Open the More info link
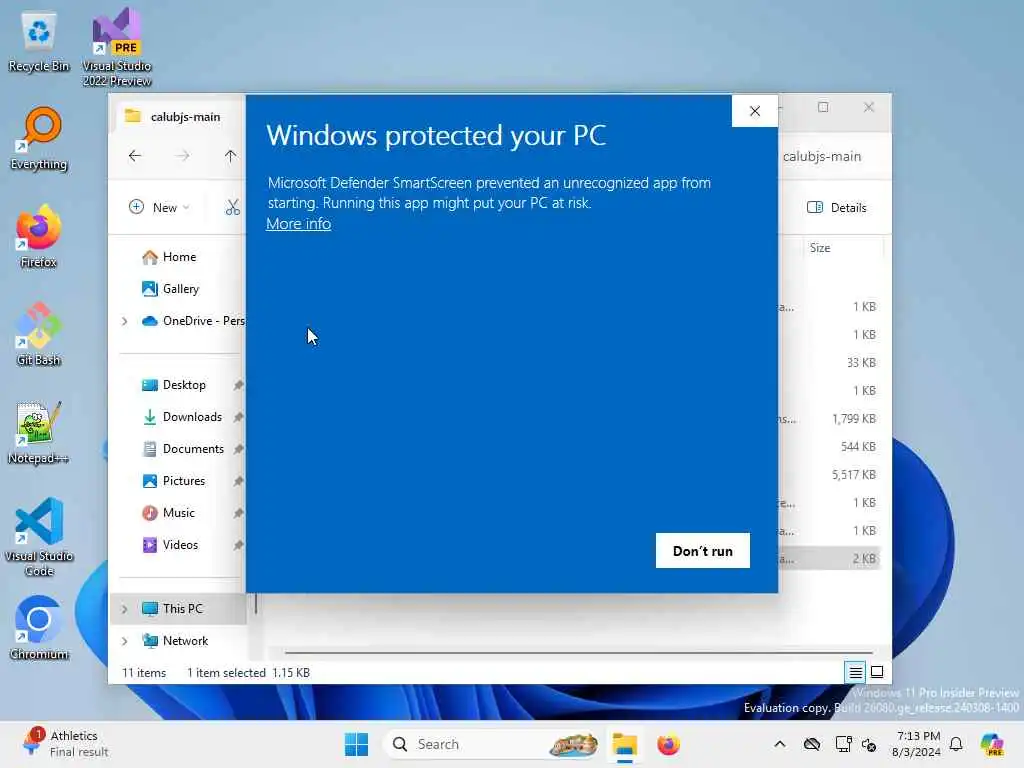 (x=298, y=223)
